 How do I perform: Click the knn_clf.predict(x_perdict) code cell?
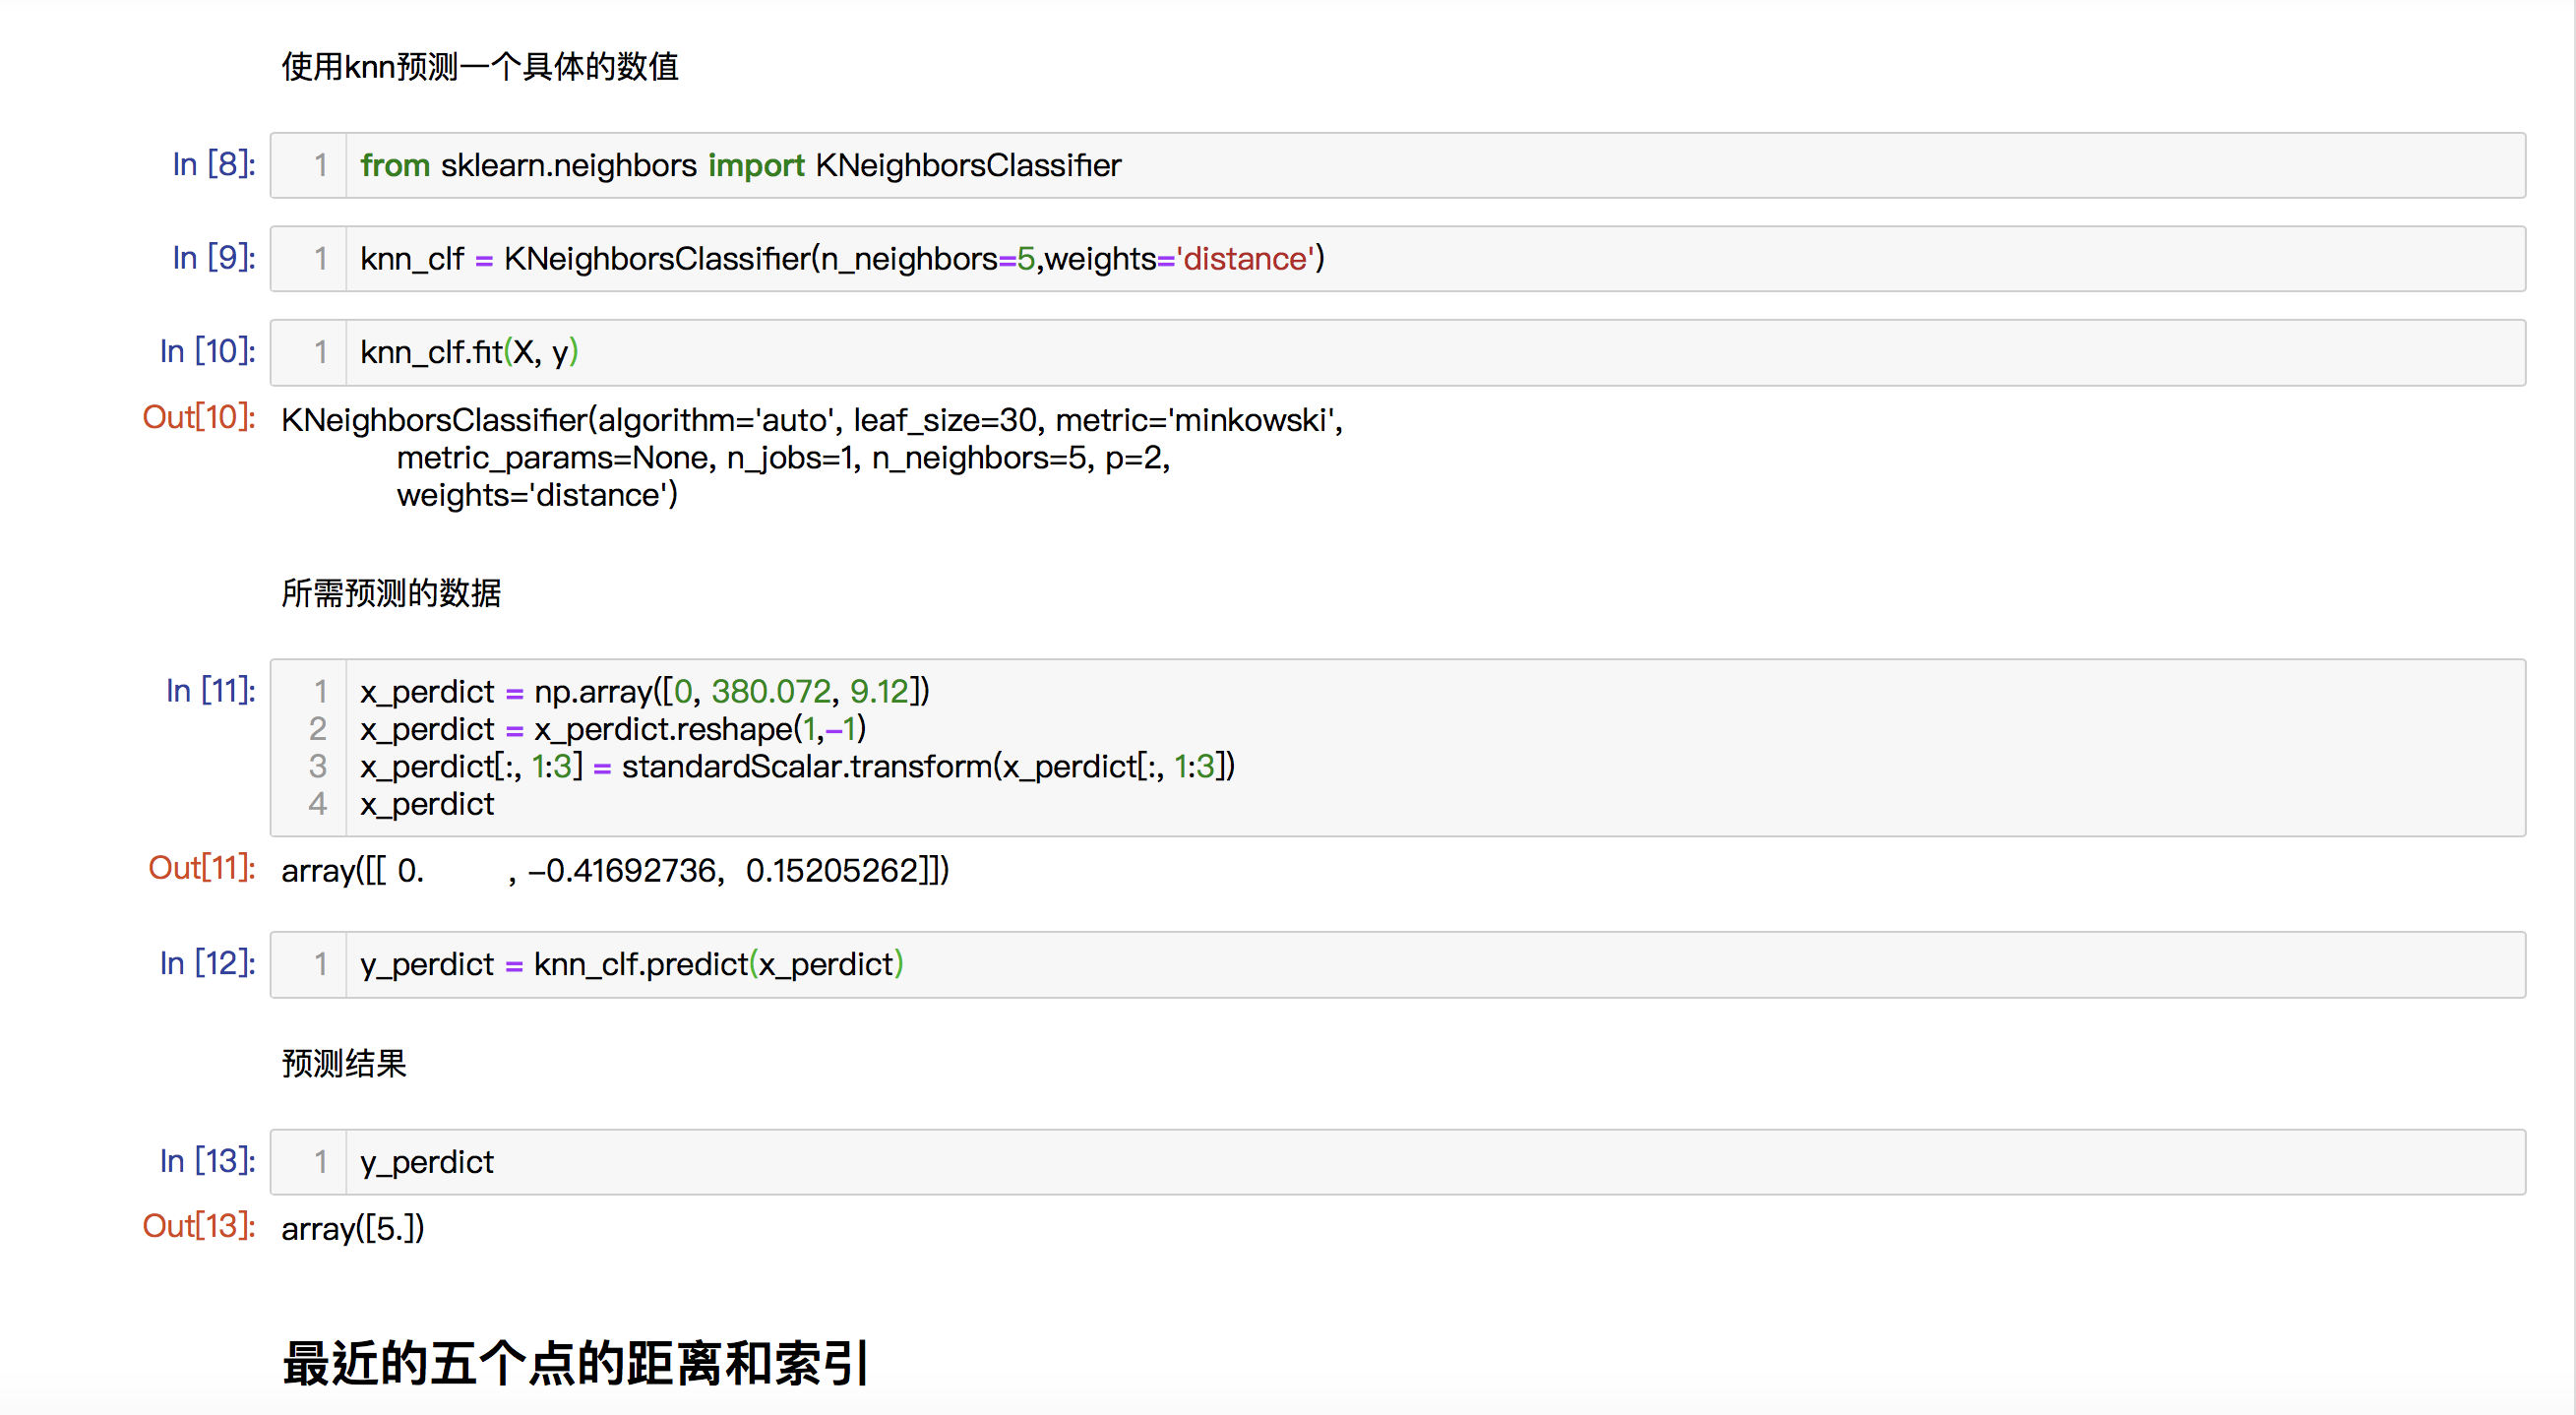point(1397,964)
